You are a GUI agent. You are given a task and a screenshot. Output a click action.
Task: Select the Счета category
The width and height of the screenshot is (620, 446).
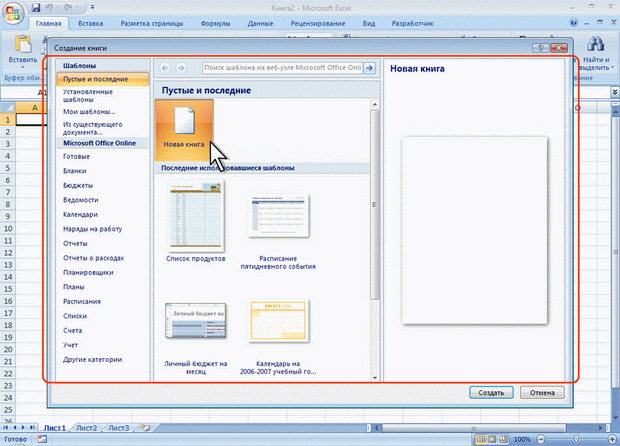point(72,331)
